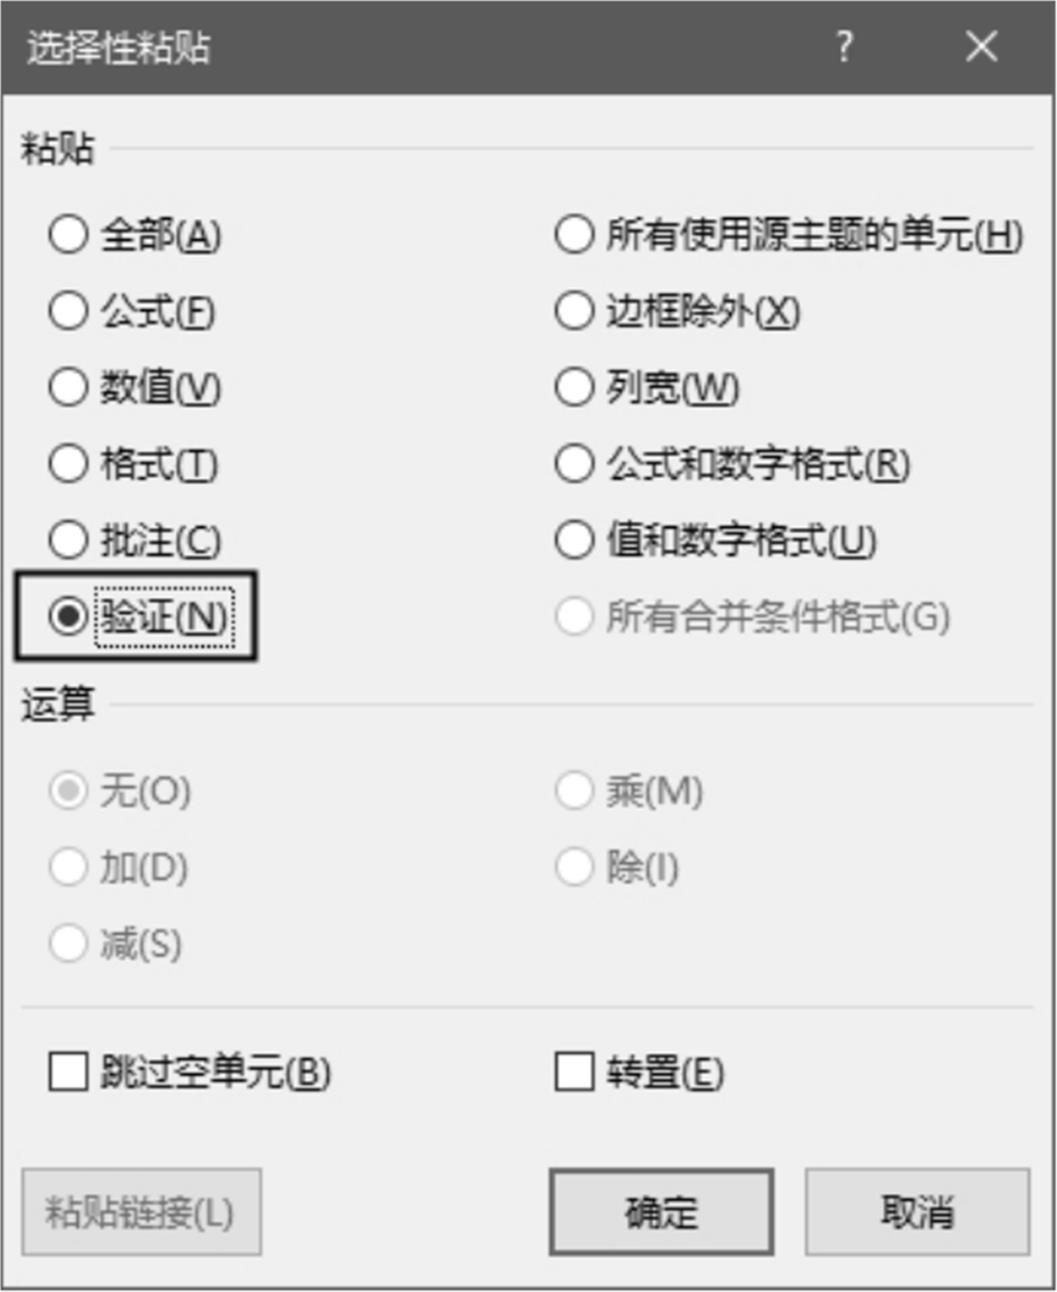Select 值和数字格式(U) radio button

pyautogui.click(x=574, y=540)
